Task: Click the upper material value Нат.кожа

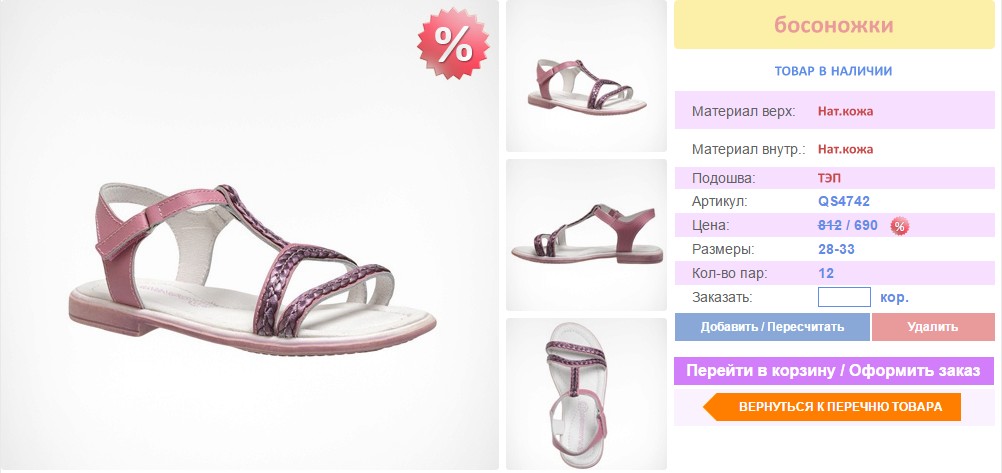Action: coord(845,111)
